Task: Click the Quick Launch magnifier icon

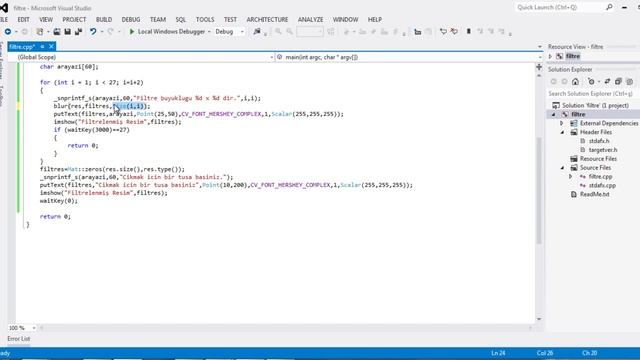Action: tap(609, 7)
